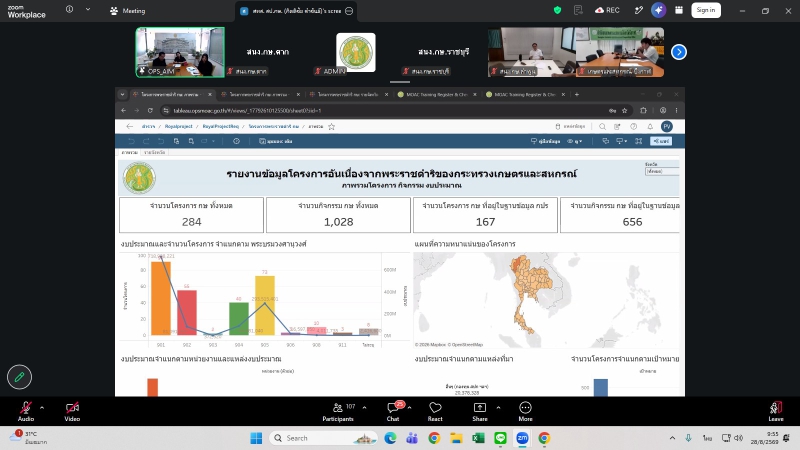Open the Participants panel
This screenshot has height=450, width=800.
pyautogui.click(x=338, y=411)
